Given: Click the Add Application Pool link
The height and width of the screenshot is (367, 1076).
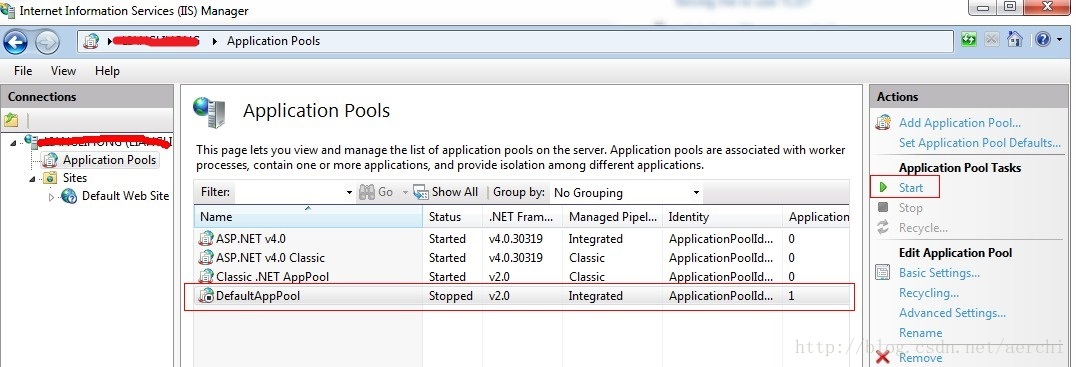Looking at the screenshot, I should (959, 123).
